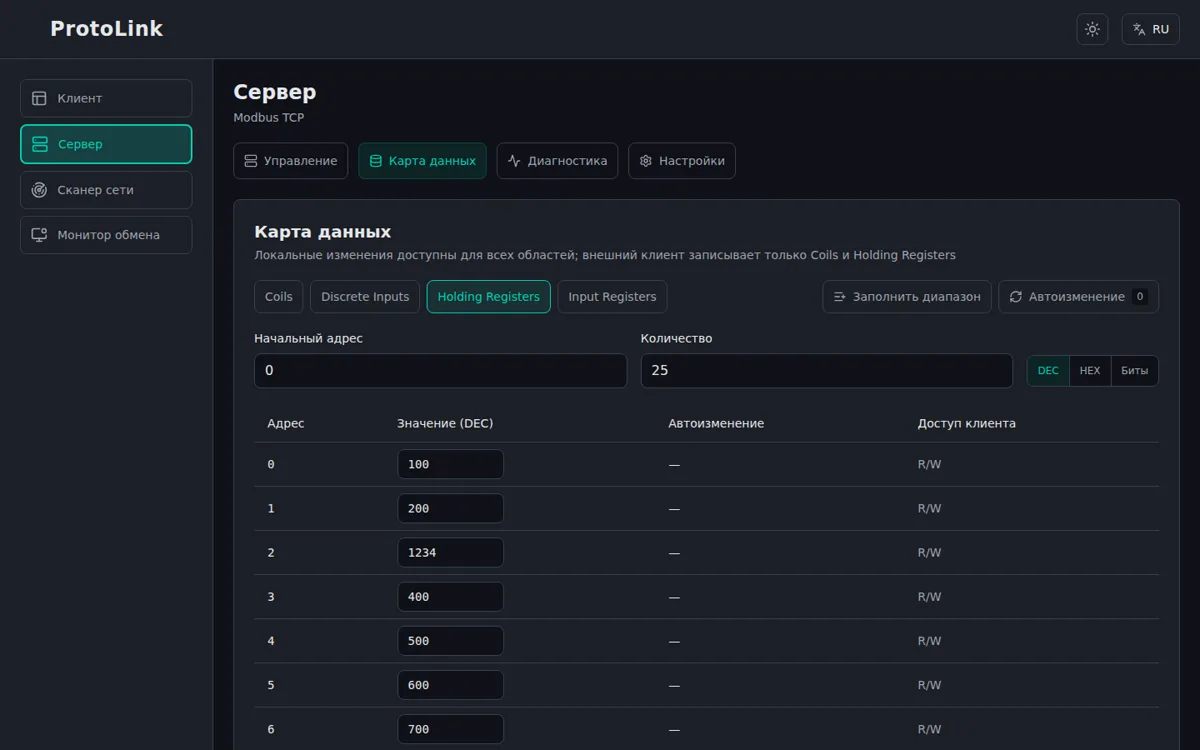Image resolution: width=1200 pixels, height=750 pixels.
Task: Switch value format to DEC
Action: 1048,371
